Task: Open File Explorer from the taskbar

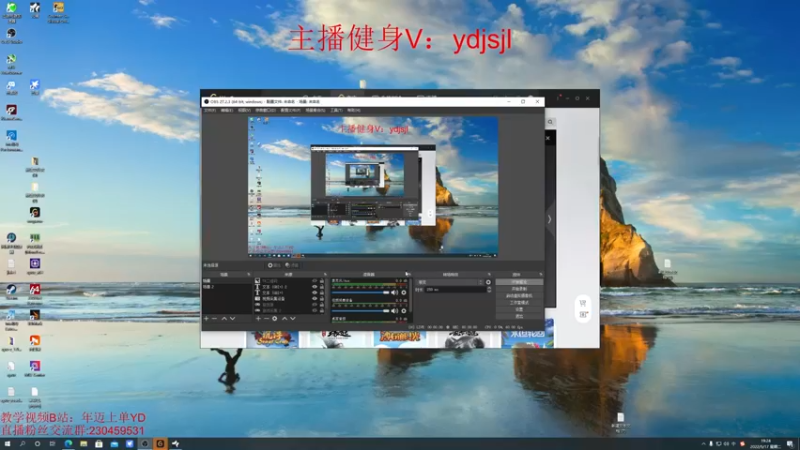Action: pos(83,444)
